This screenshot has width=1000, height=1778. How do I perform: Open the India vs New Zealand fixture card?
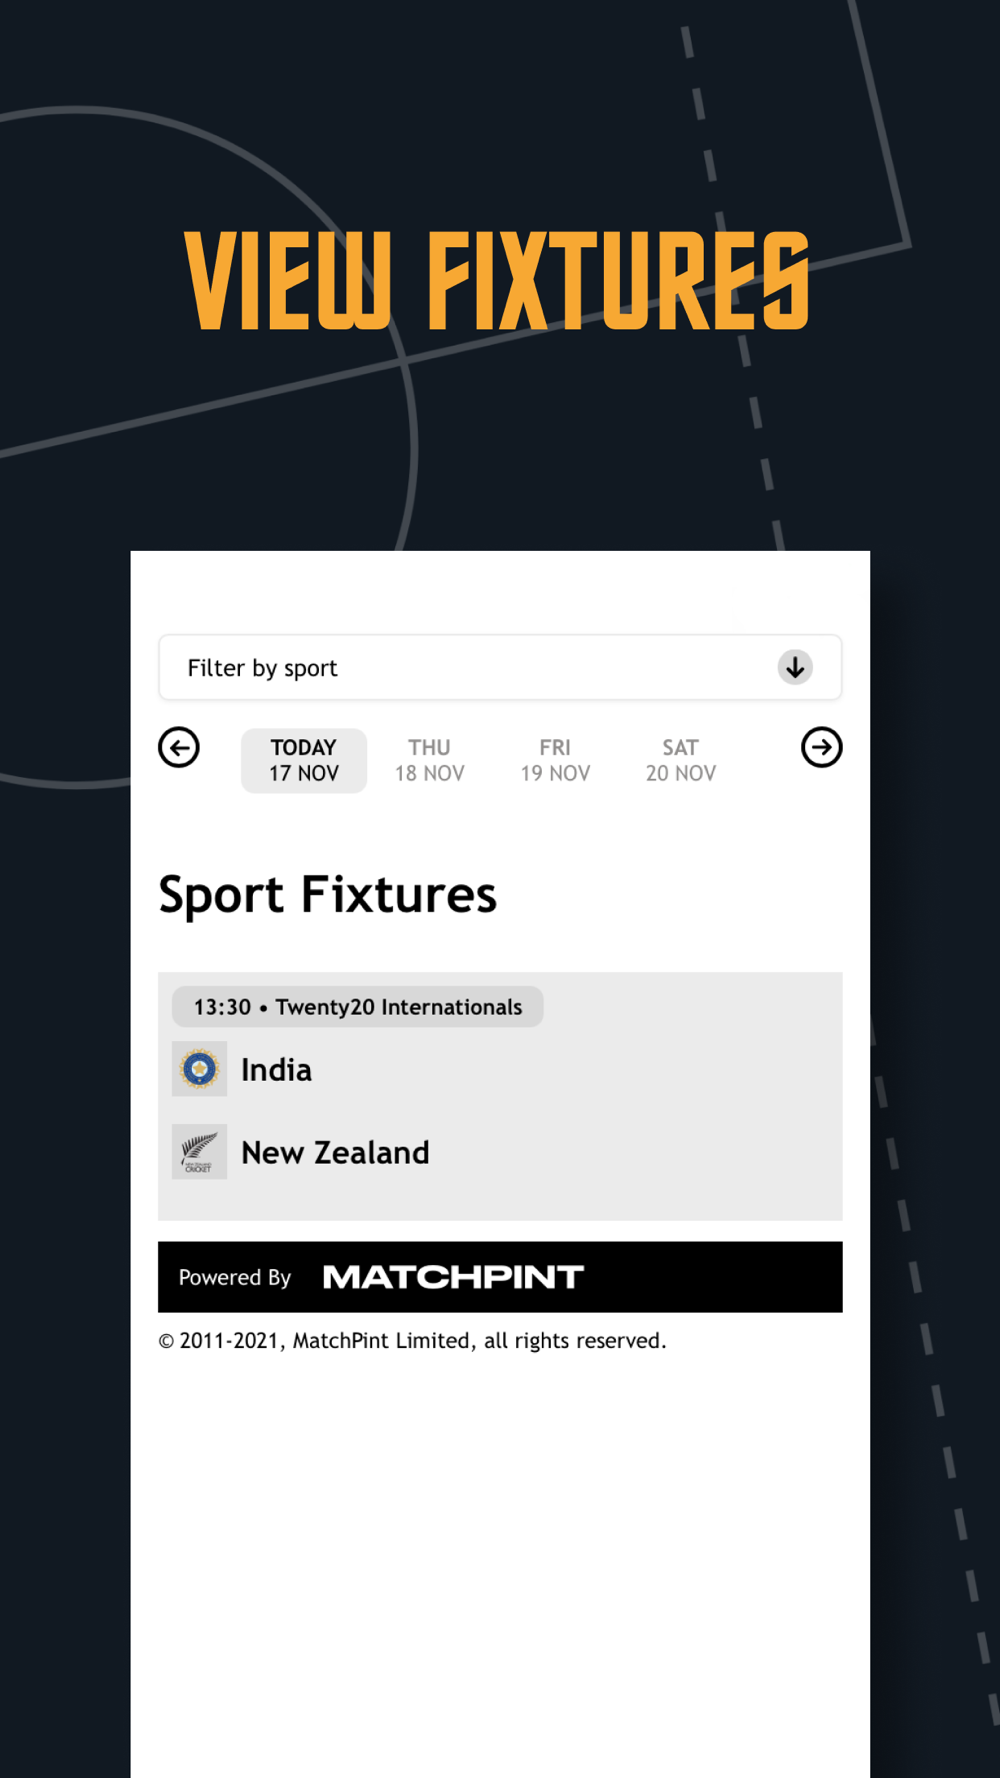(500, 1096)
